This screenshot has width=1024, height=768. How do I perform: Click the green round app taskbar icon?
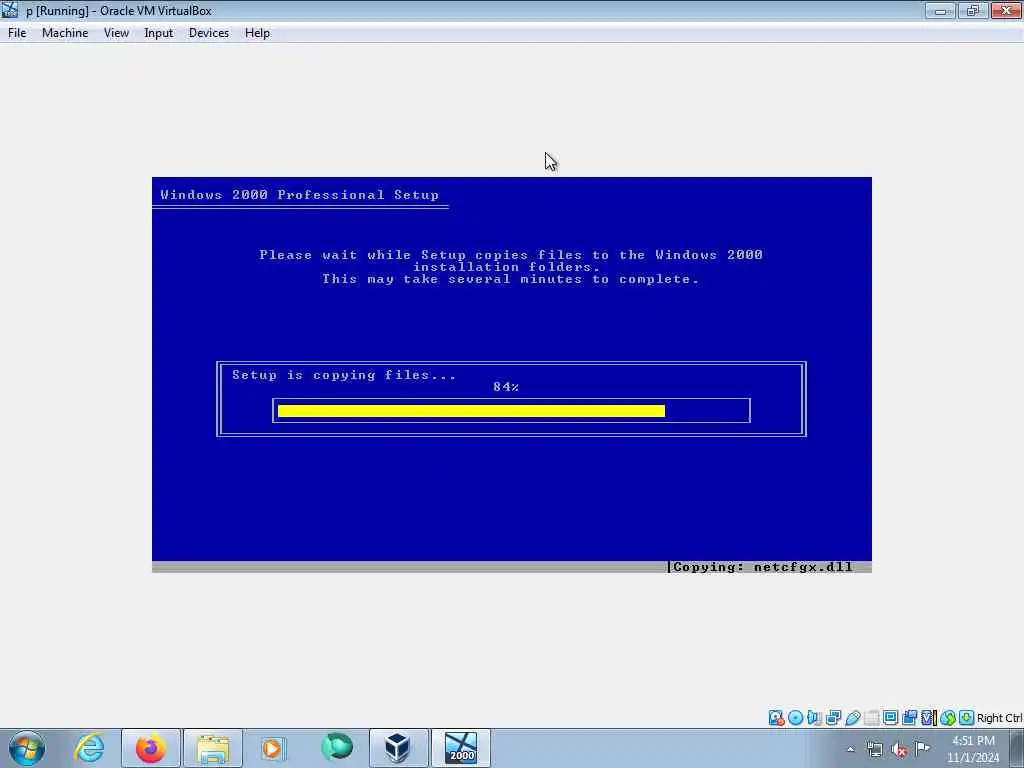point(337,748)
